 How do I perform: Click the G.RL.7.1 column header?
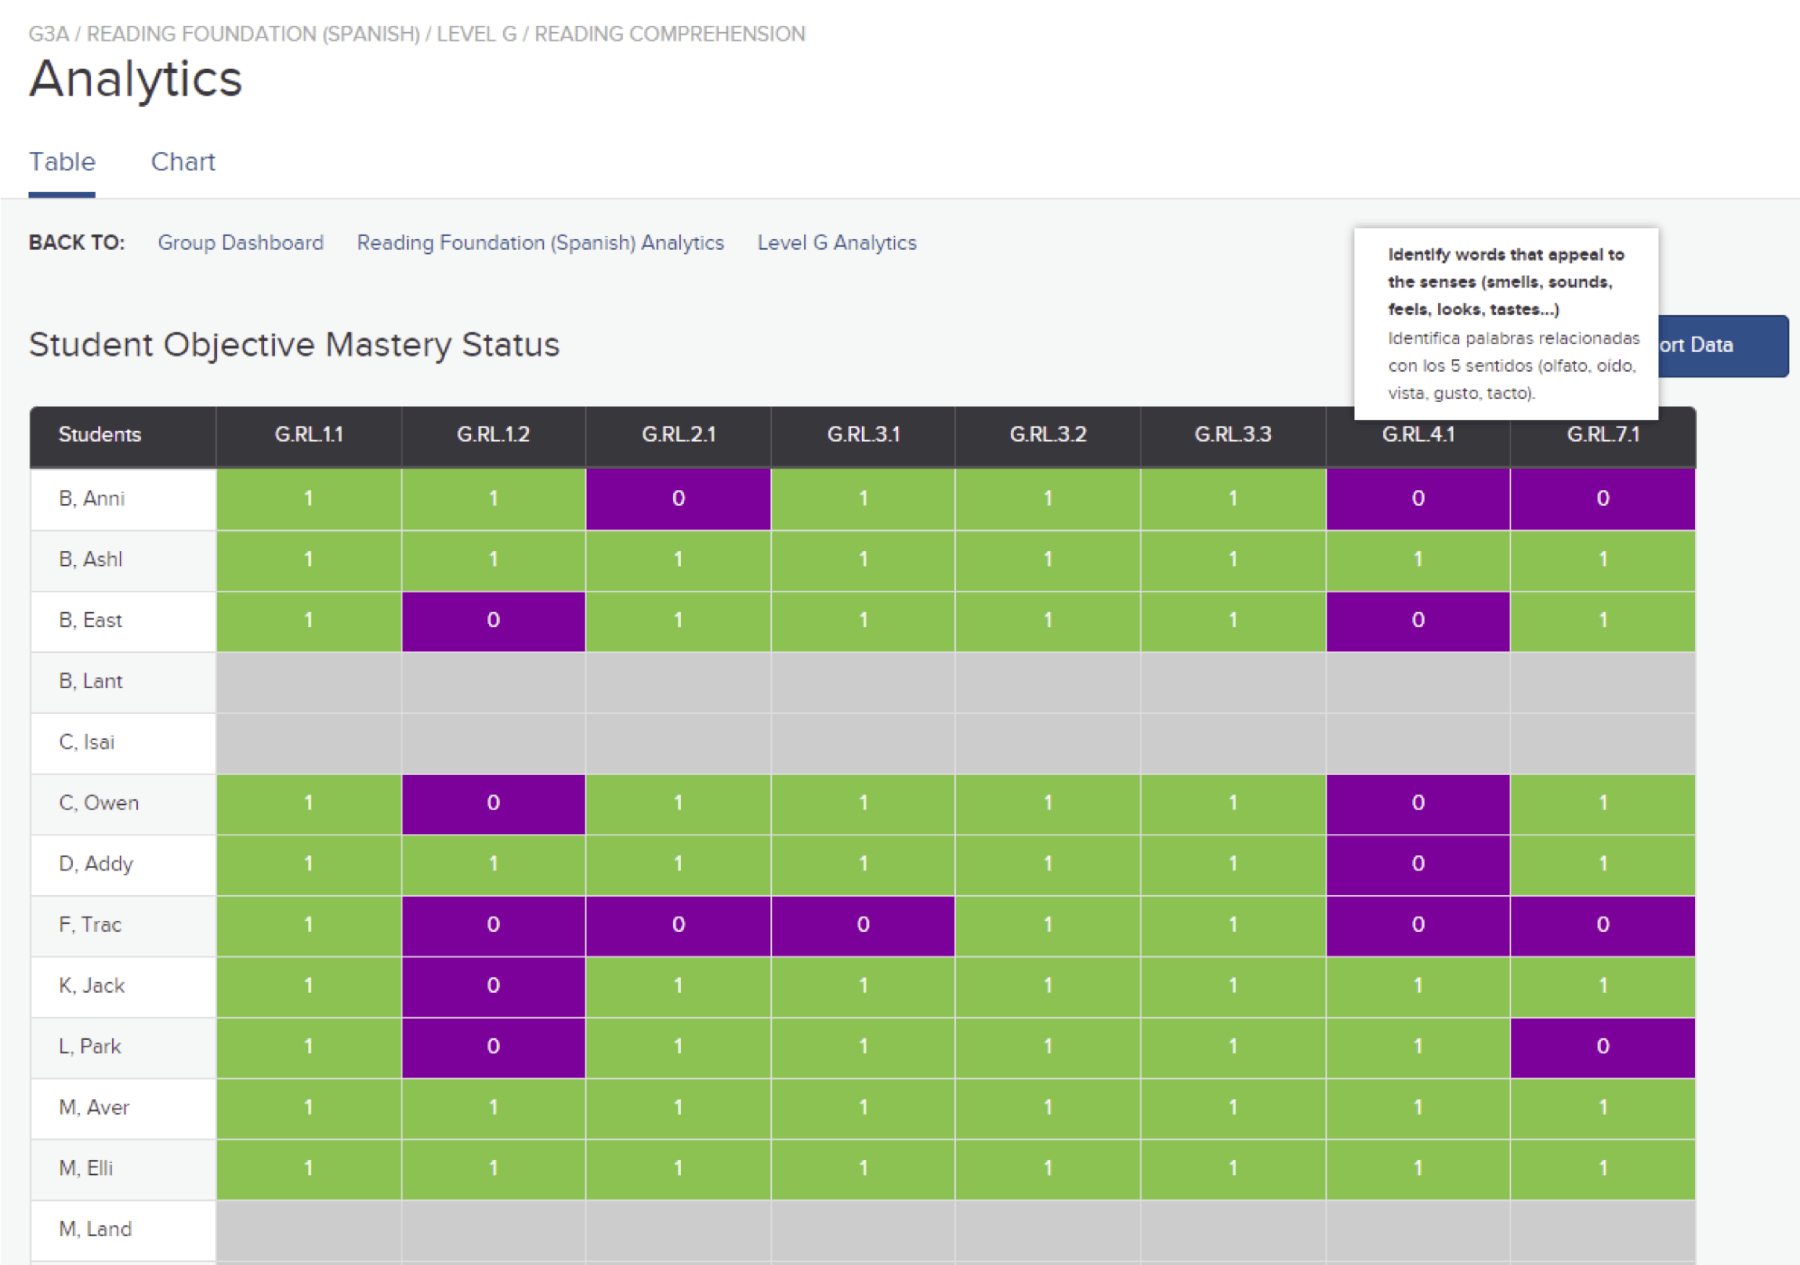1603,436
